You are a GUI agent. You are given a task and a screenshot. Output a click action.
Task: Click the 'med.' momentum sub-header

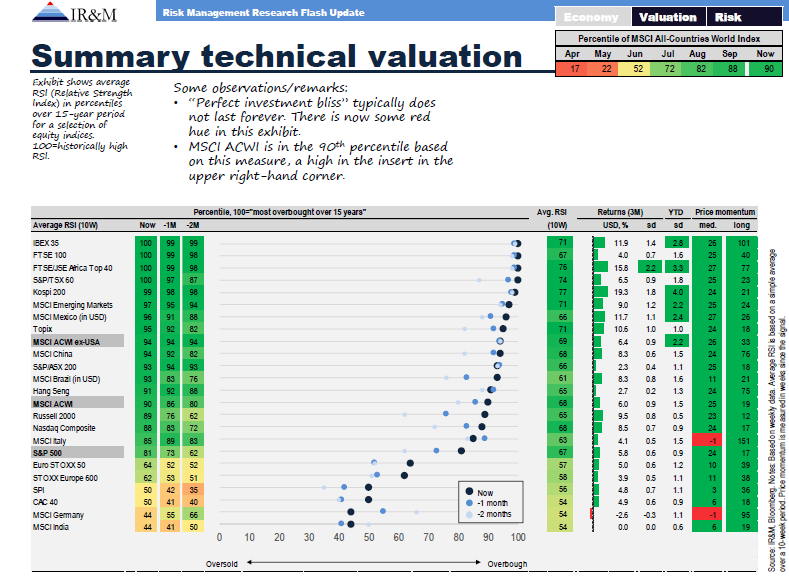[707, 225]
